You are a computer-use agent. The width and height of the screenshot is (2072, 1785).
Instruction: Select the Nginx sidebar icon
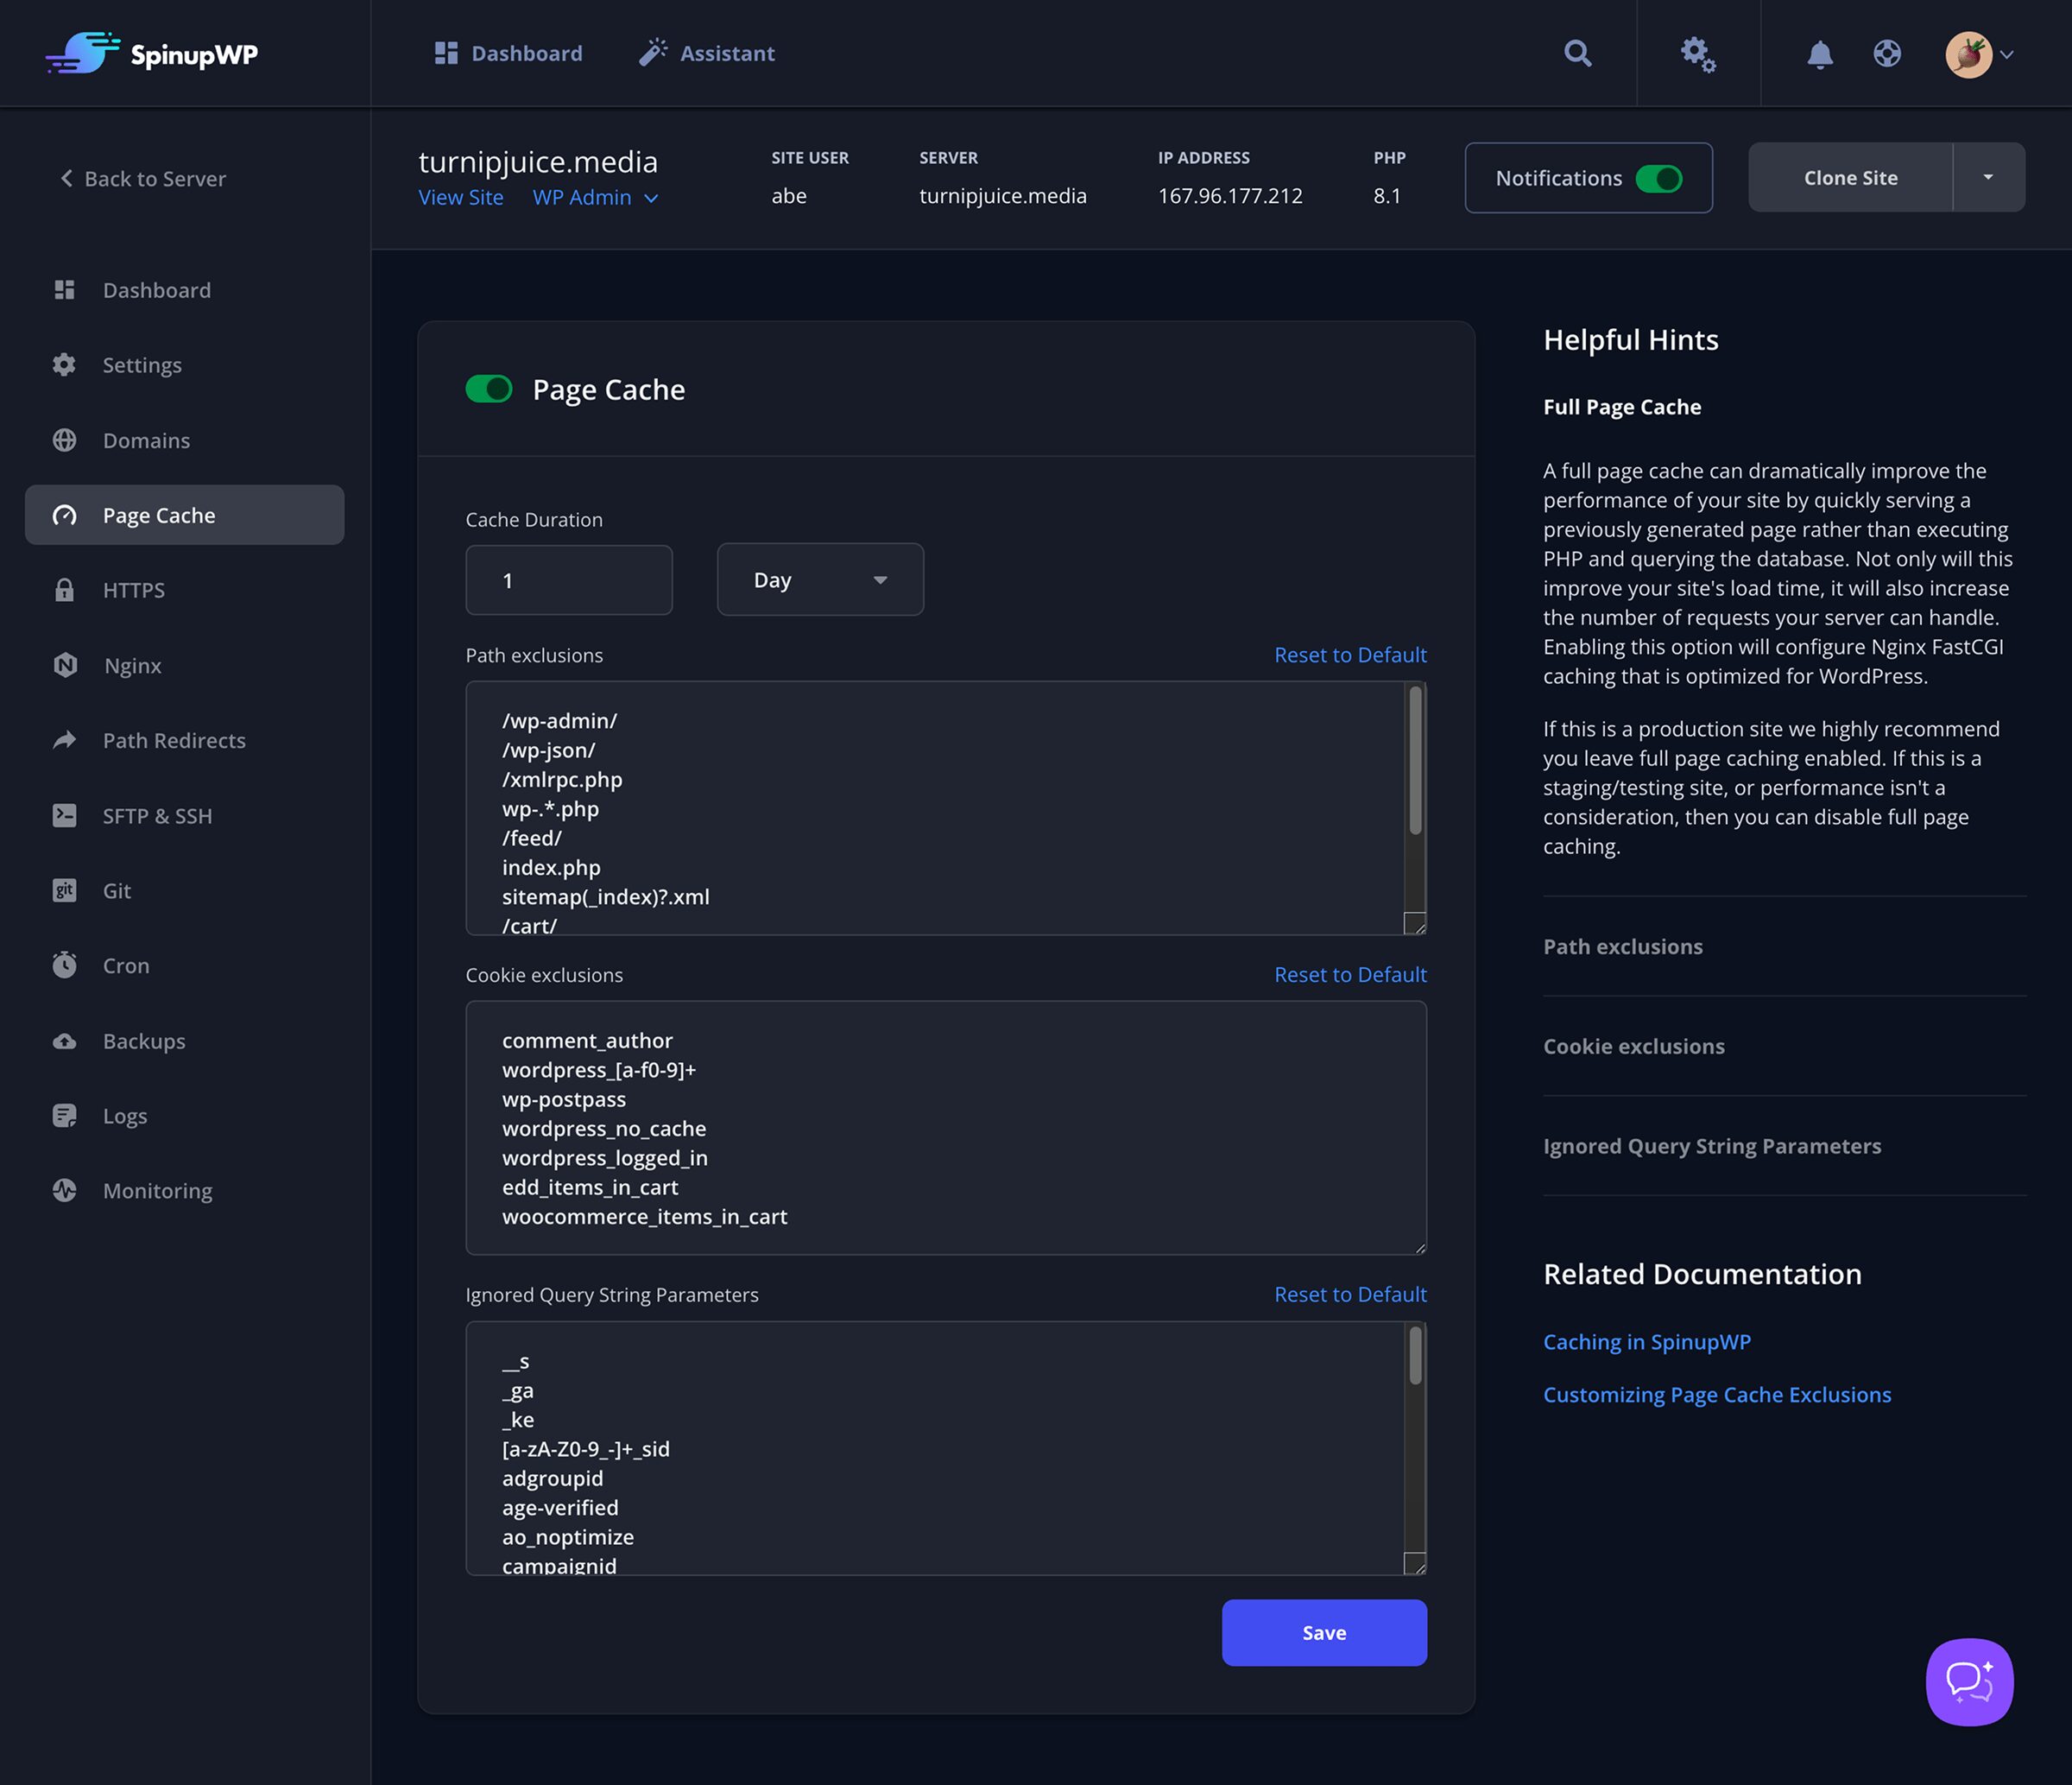click(65, 665)
